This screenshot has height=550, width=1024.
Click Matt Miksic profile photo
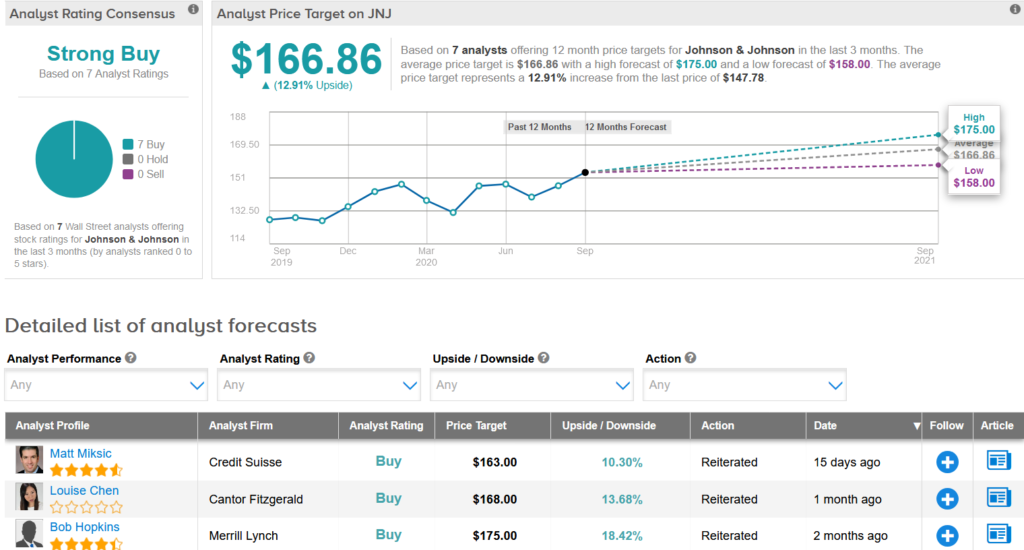pos(29,460)
